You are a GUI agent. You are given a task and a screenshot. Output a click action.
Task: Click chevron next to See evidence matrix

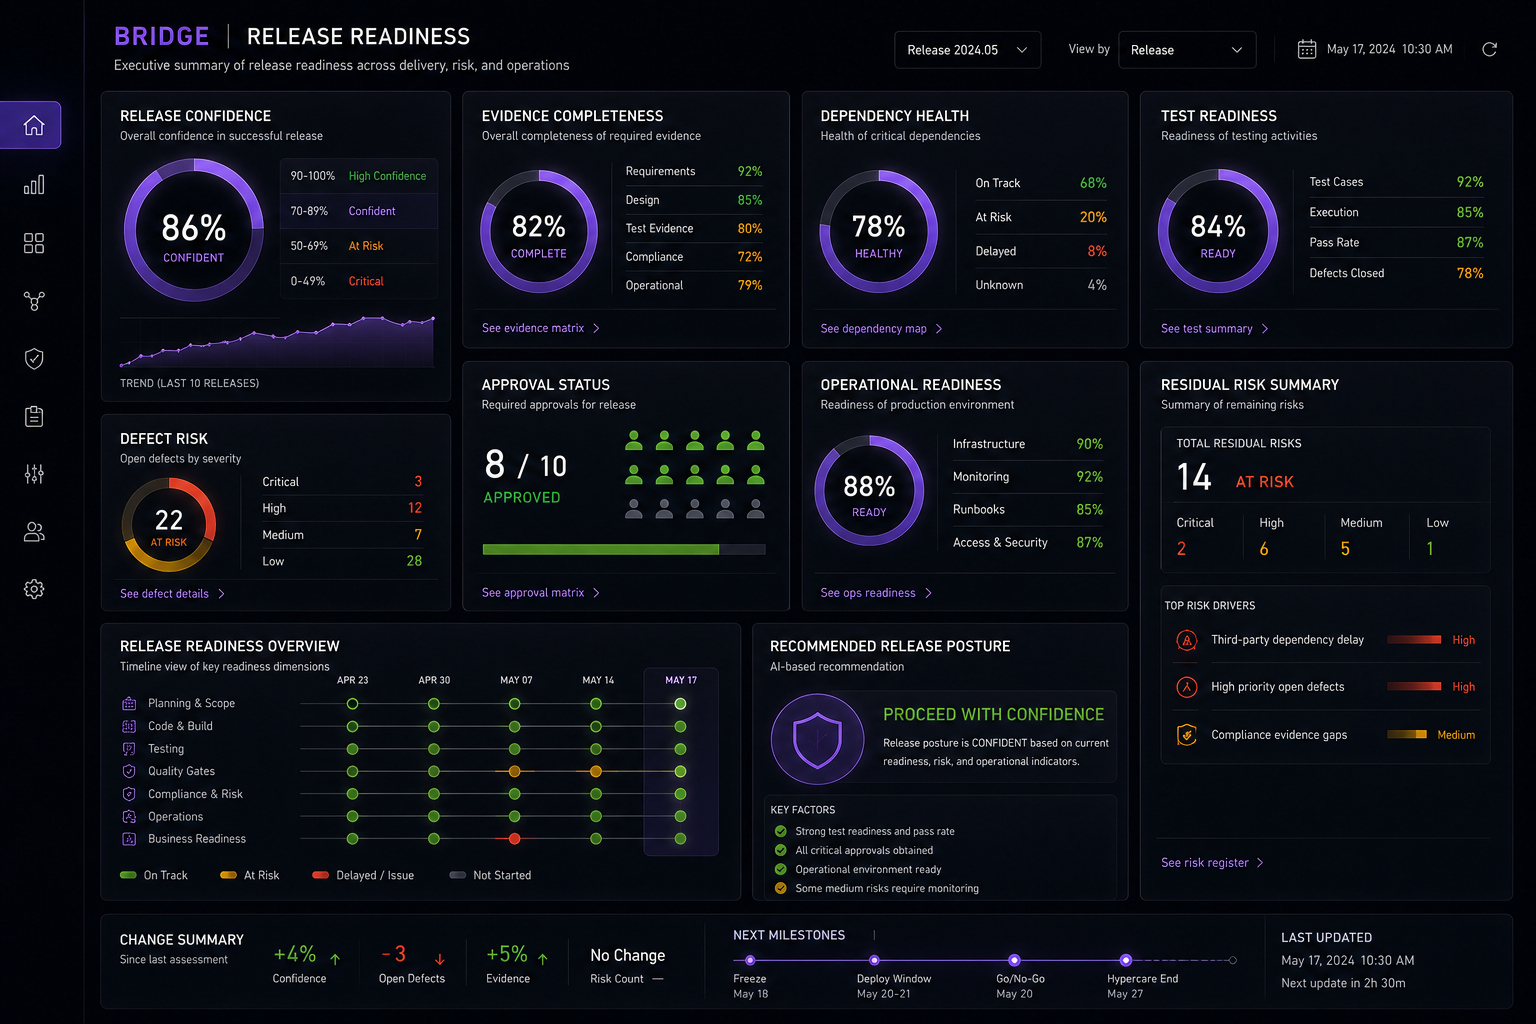pos(596,328)
